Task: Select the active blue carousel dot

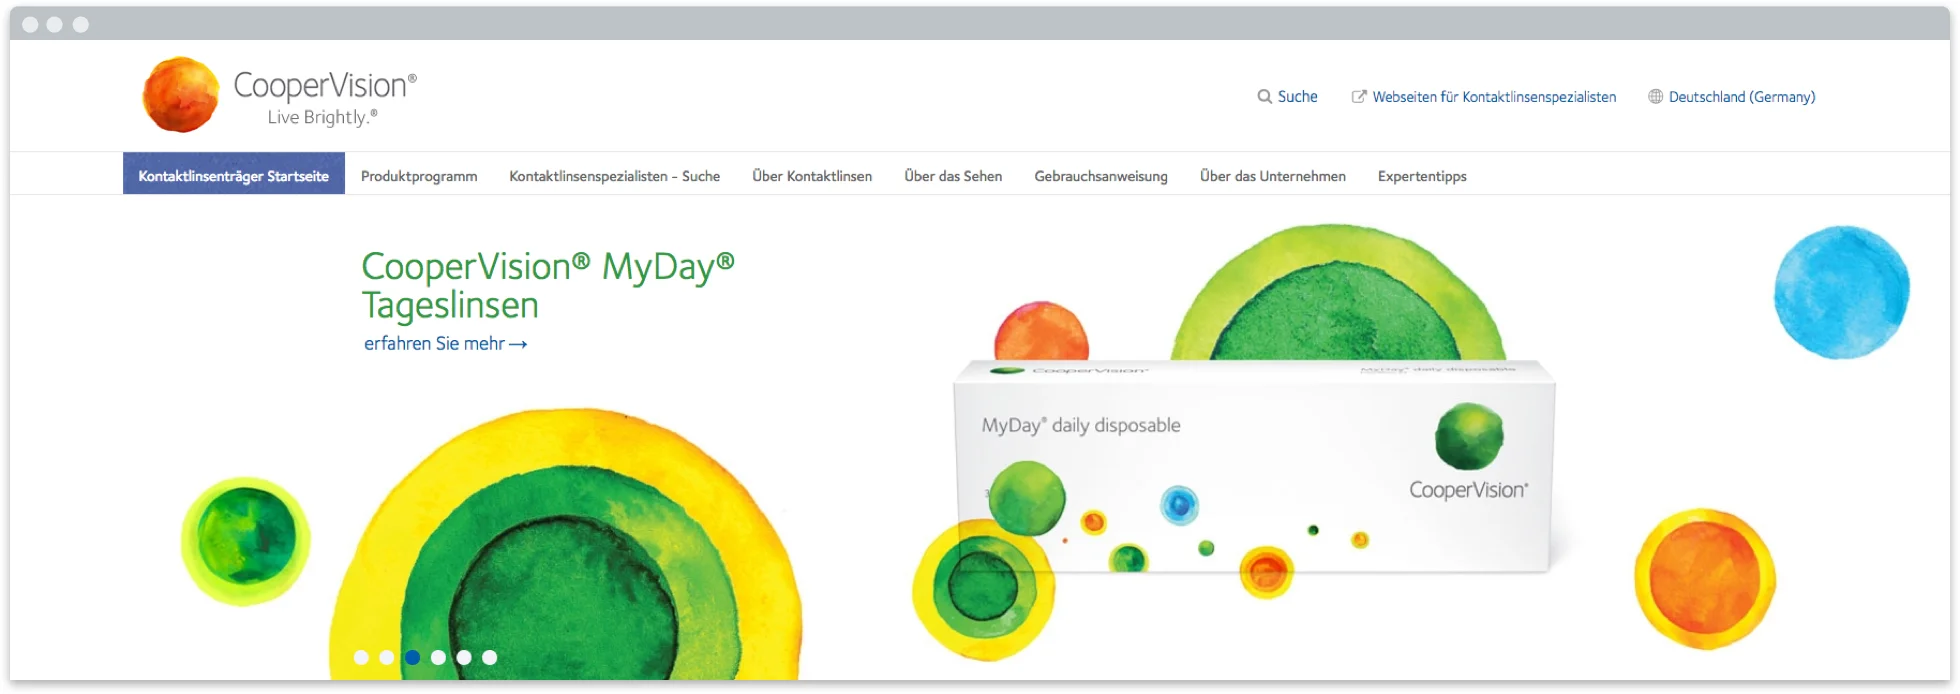Action: 412,657
